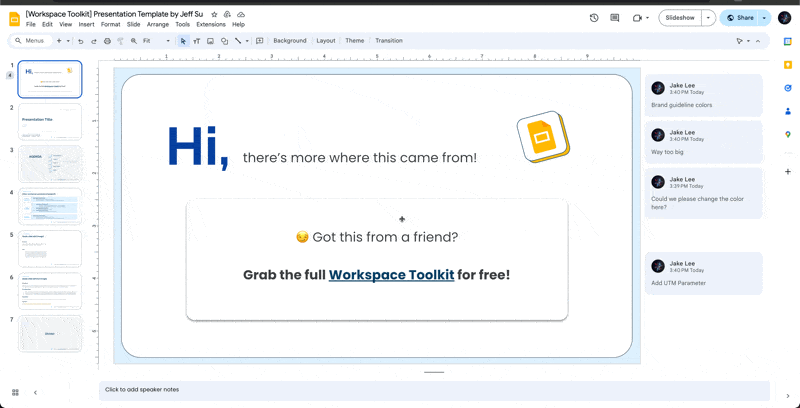Click the Redo icon
Image resolution: width=800 pixels, height=408 pixels.
(94, 41)
